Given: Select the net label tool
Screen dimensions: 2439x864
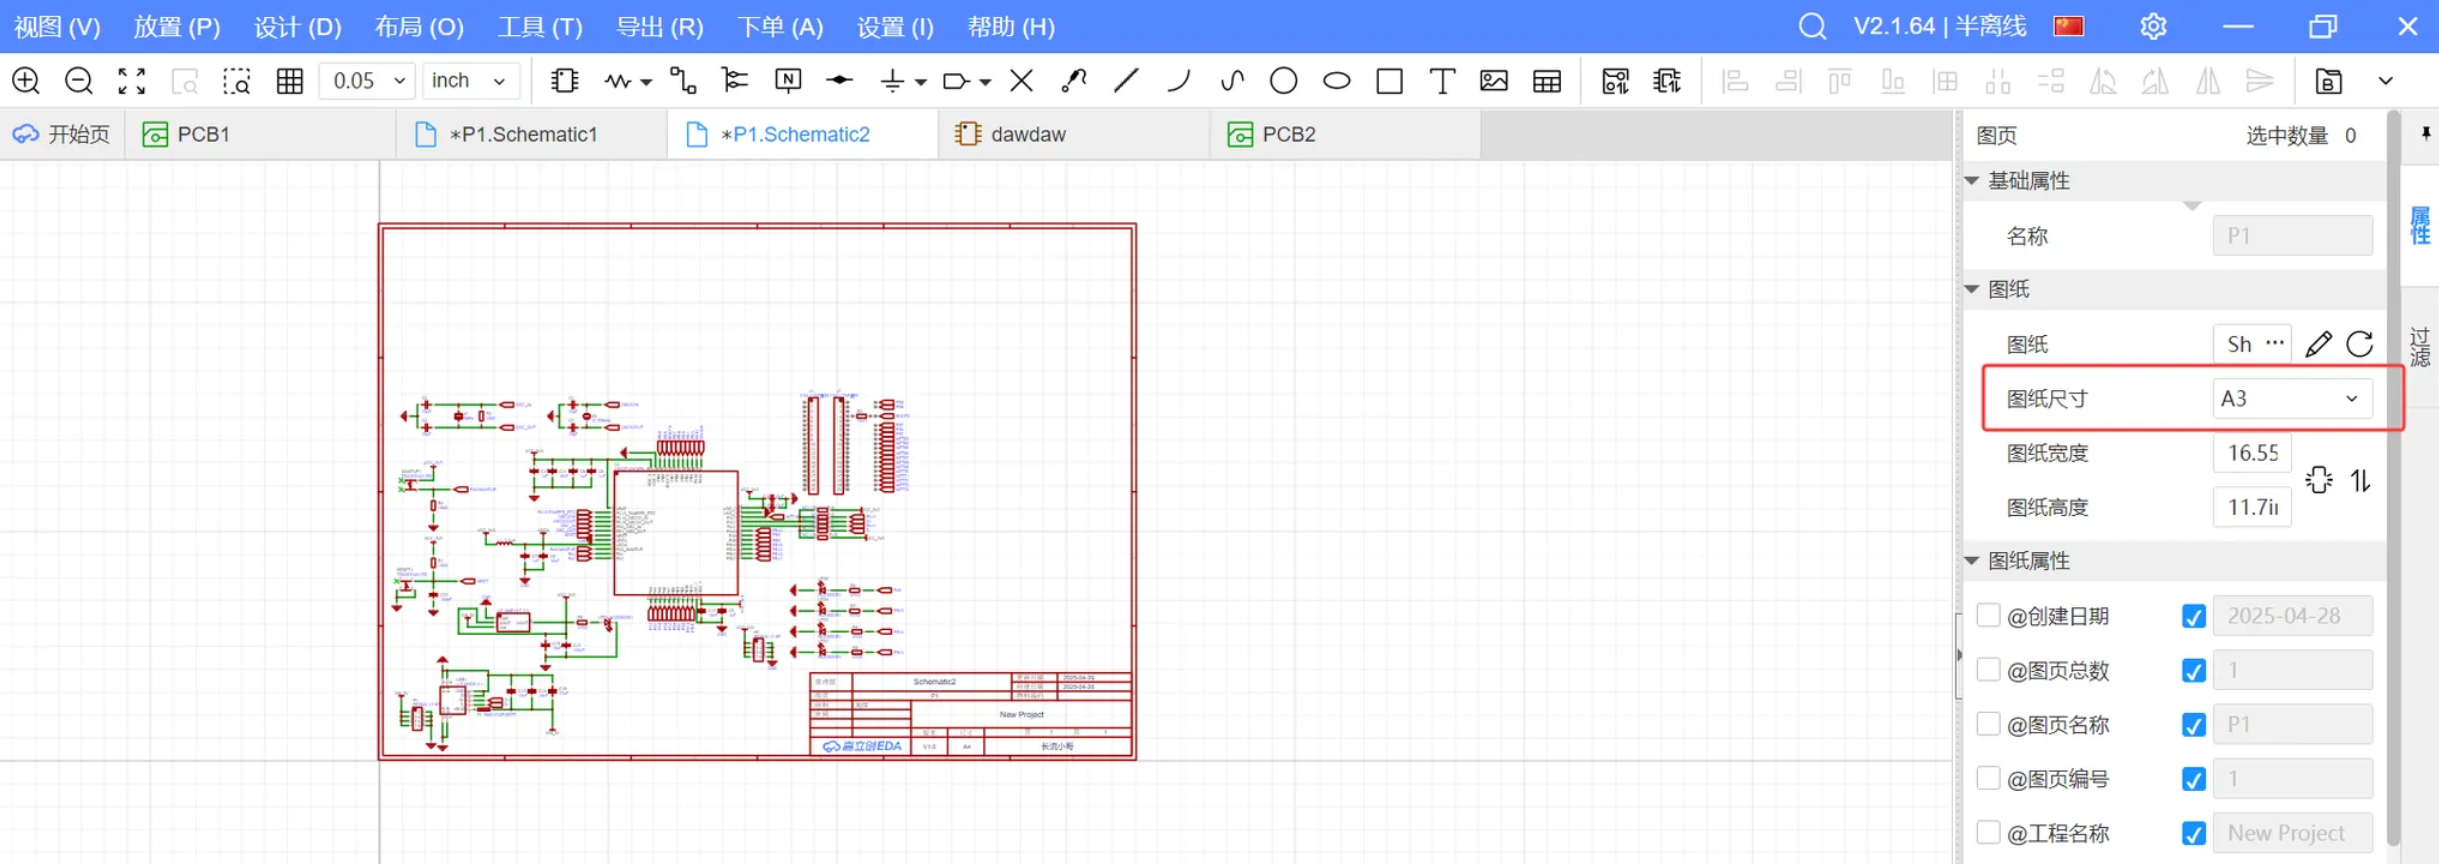Looking at the screenshot, I should pyautogui.click(x=788, y=81).
